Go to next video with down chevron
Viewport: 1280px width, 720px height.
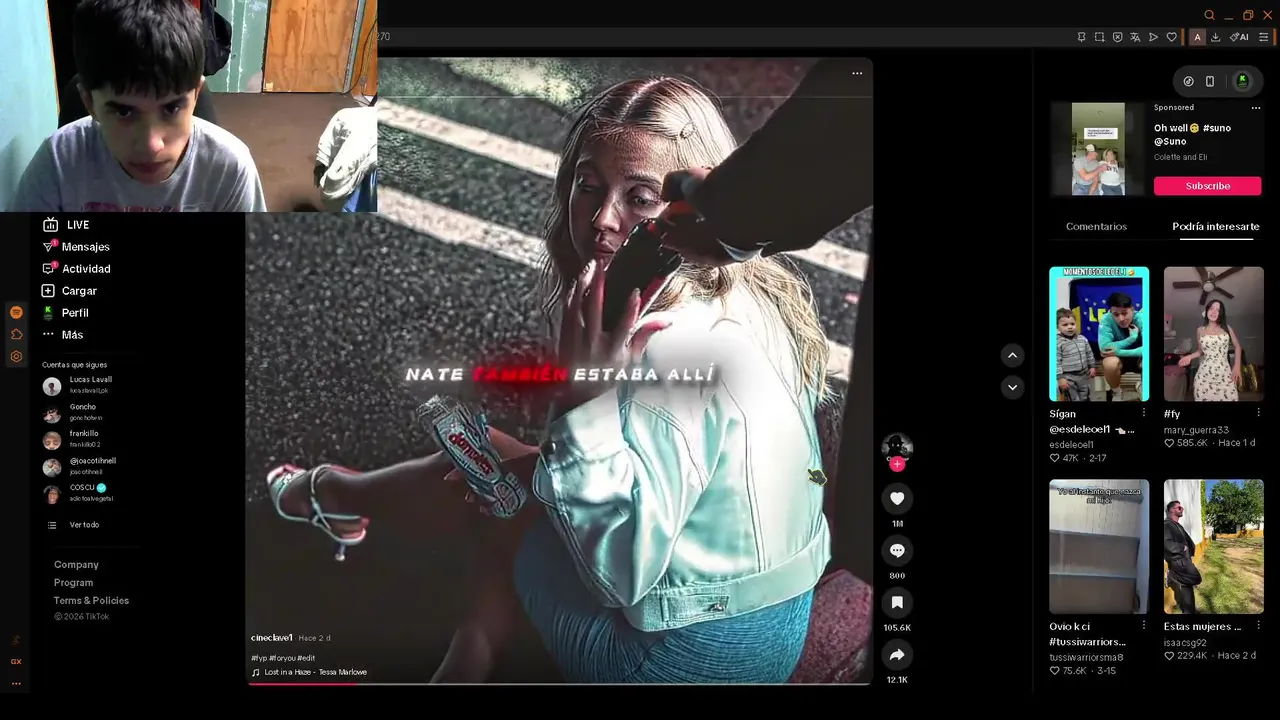(x=1012, y=387)
